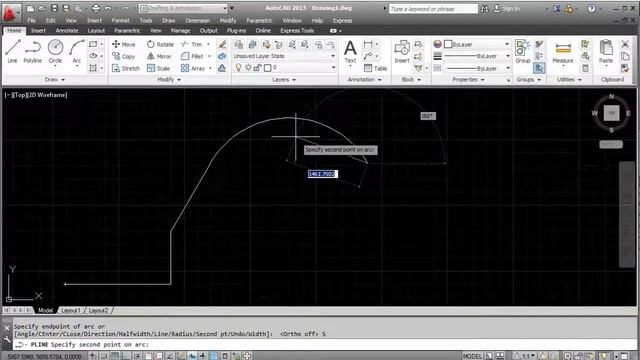
Task: Expand the Modify panel
Action: coord(169,80)
